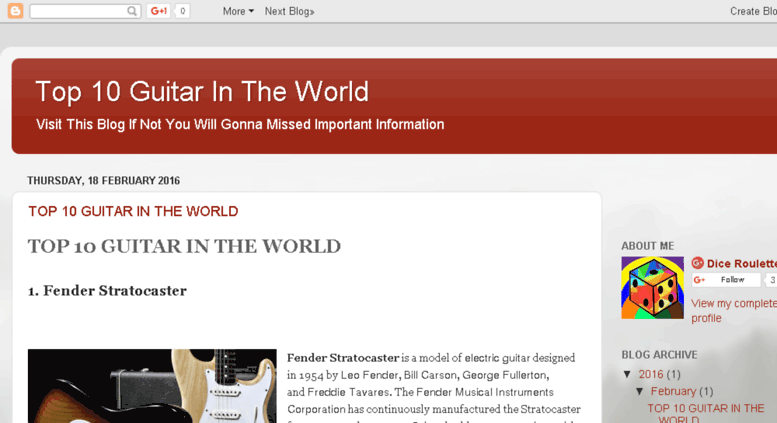
Task: Open blog title Top 10 Guitar In The World
Action: pos(202,92)
